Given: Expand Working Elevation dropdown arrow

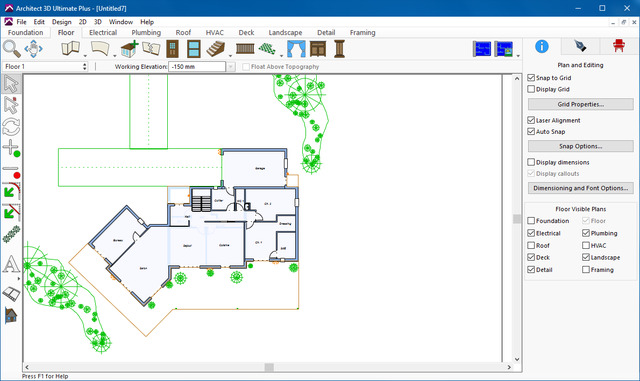Looking at the screenshot, I should [231, 67].
